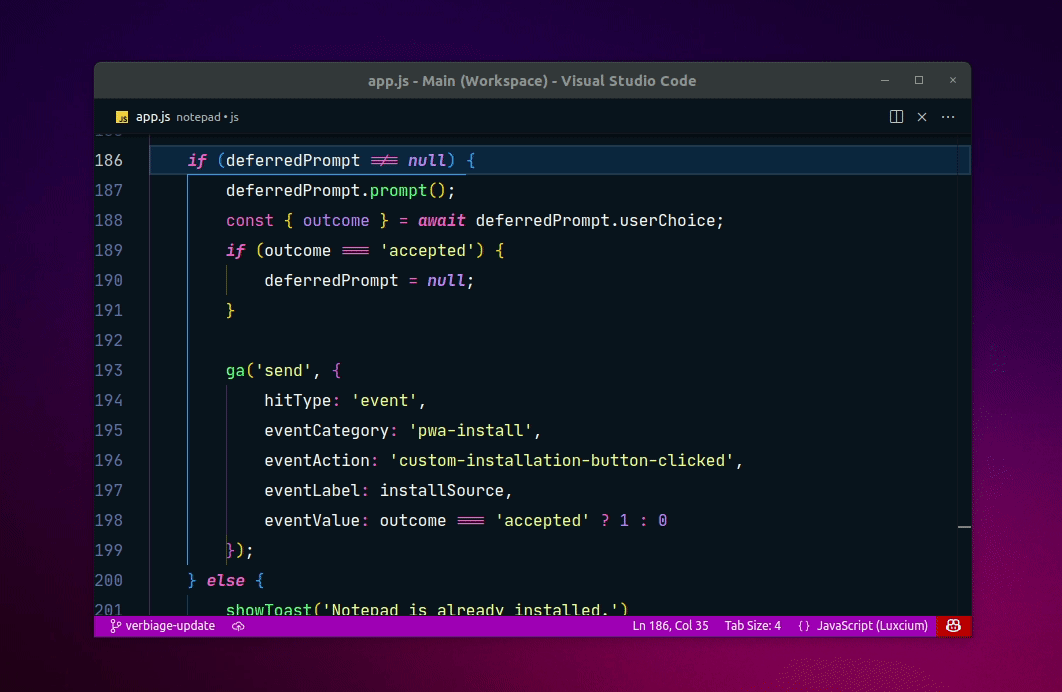Viewport: 1062px width, 692px height.
Task: Open the verbiage-update branch picker
Action: pos(163,626)
